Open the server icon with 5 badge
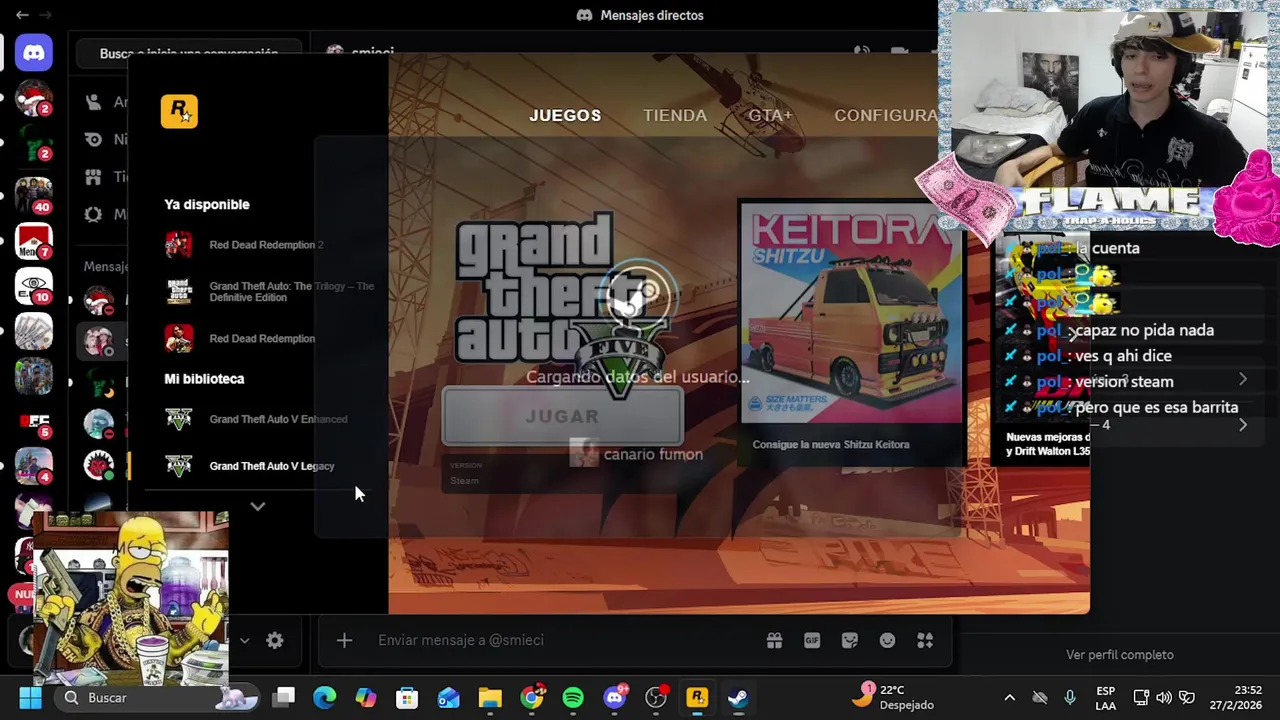1280x720 pixels. pyautogui.click(x=33, y=421)
